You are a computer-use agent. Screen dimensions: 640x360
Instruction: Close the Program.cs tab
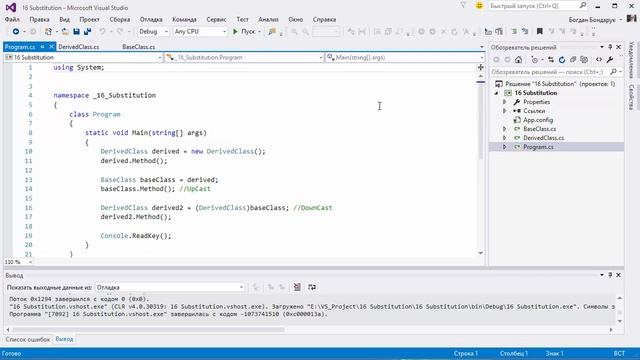point(51,47)
